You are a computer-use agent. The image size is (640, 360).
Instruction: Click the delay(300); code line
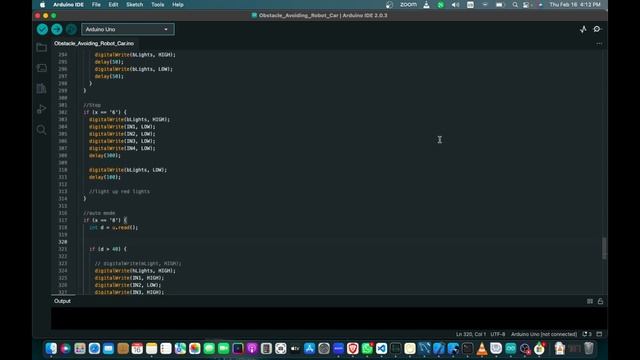click(104, 156)
